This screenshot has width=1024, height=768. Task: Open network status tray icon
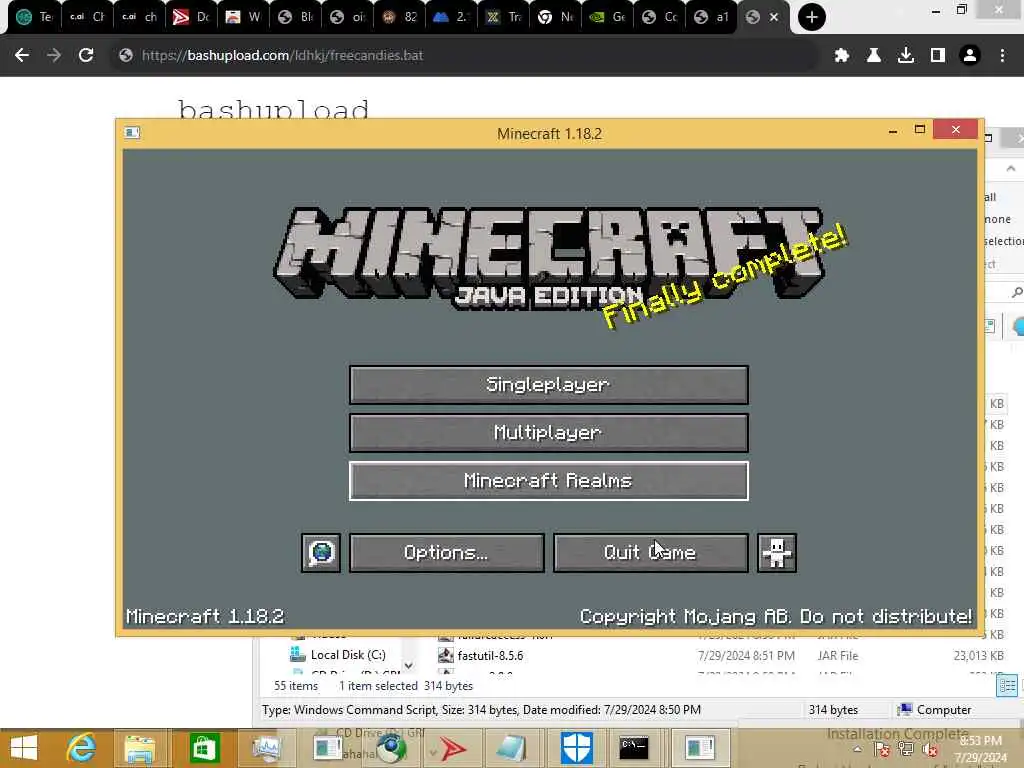point(906,750)
